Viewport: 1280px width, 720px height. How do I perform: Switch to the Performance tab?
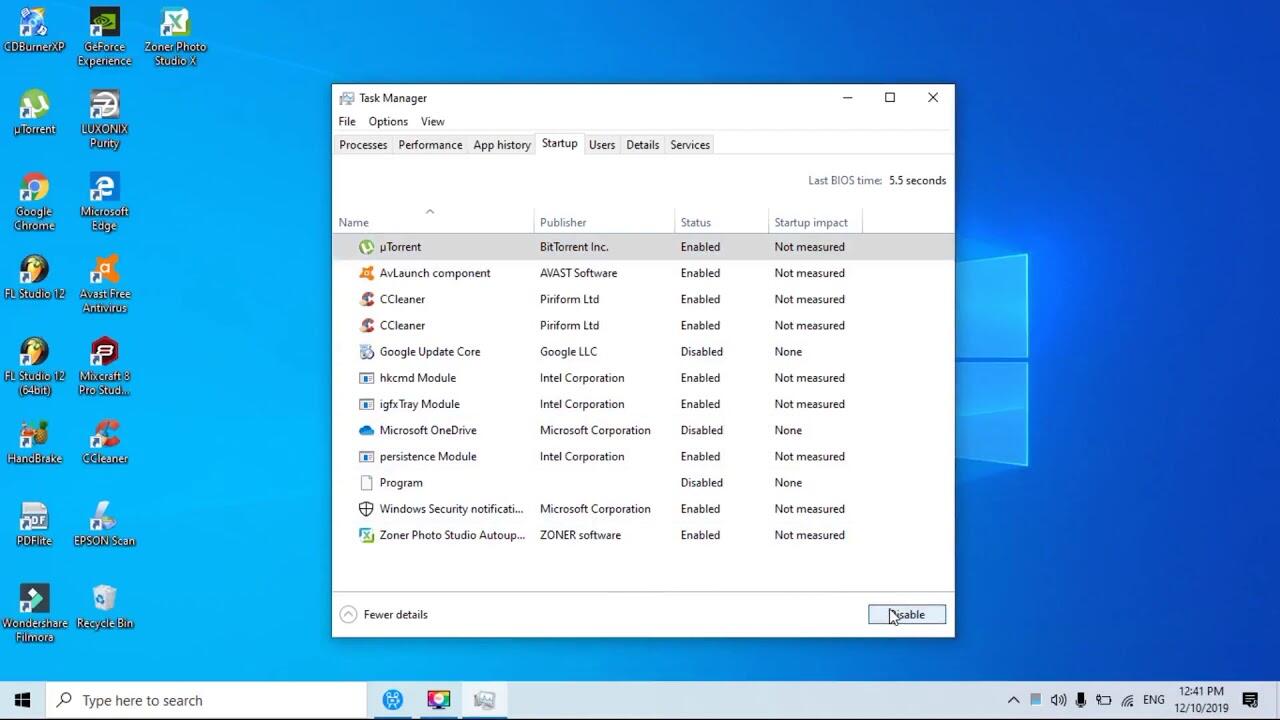pyautogui.click(x=430, y=145)
